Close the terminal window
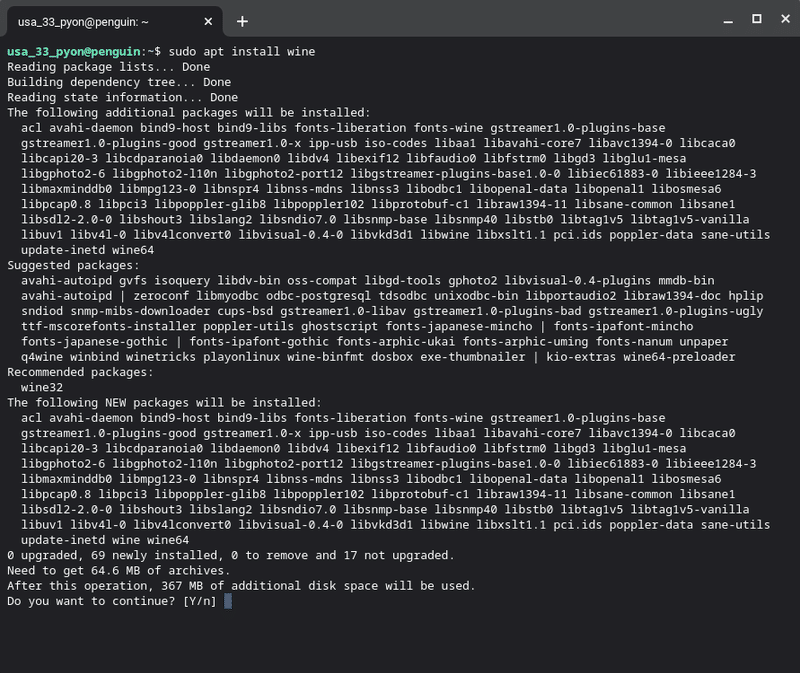Viewport: 800px width, 673px height. click(x=785, y=19)
